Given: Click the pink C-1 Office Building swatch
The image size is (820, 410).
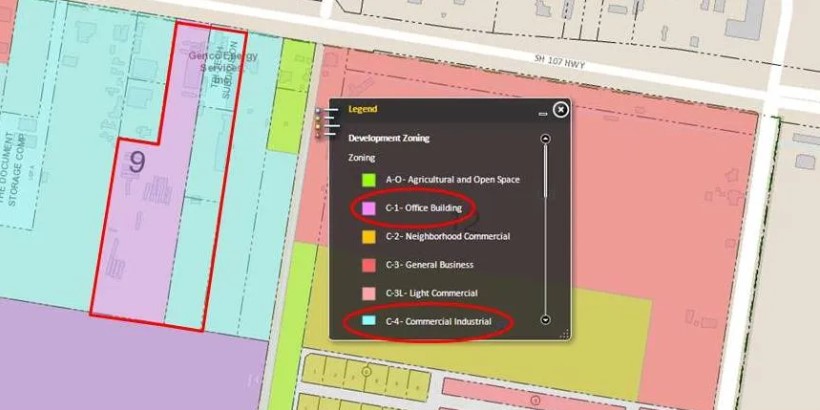Looking at the screenshot, I should click(x=369, y=208).
